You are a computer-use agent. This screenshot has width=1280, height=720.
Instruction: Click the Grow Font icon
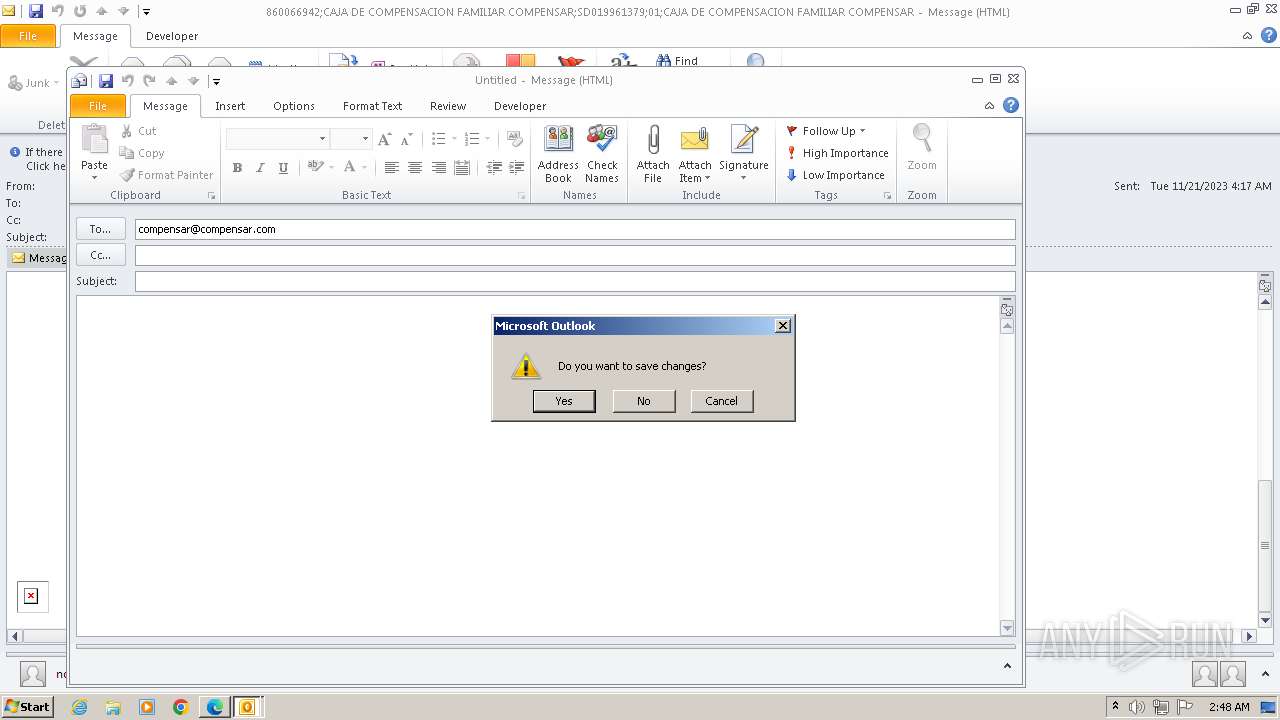384,139
